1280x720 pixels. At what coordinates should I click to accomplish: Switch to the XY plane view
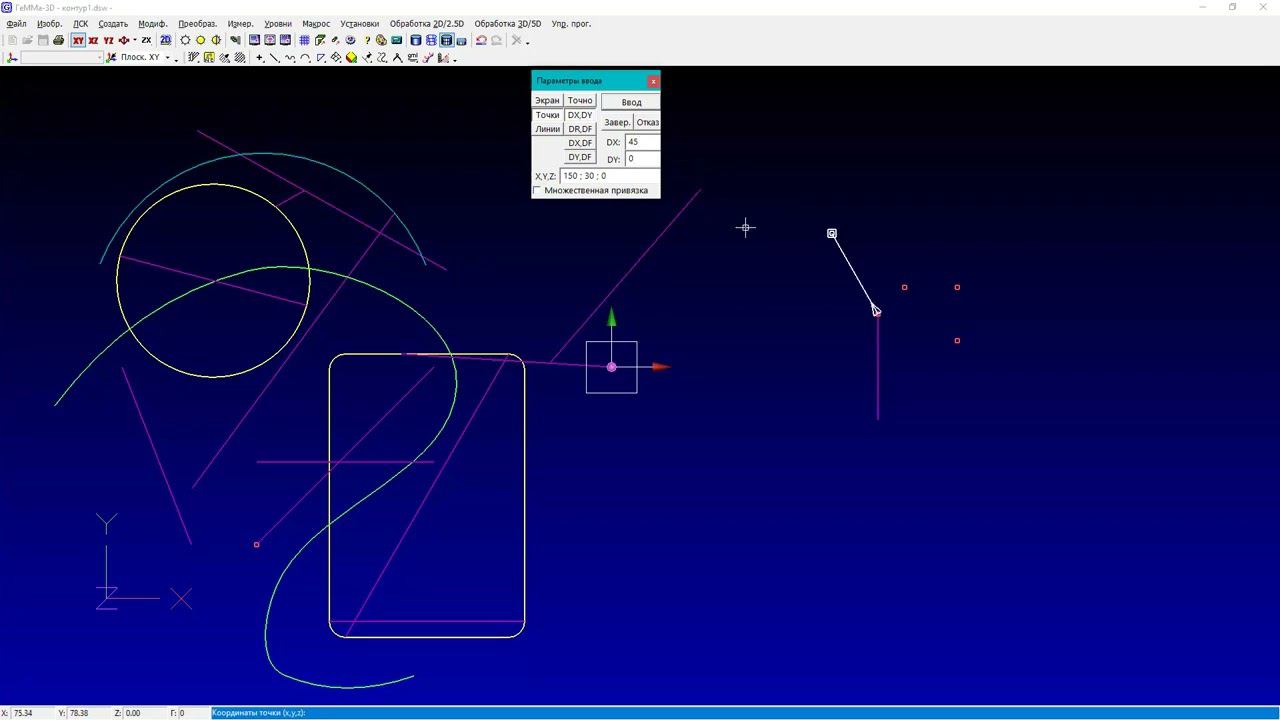78,41
